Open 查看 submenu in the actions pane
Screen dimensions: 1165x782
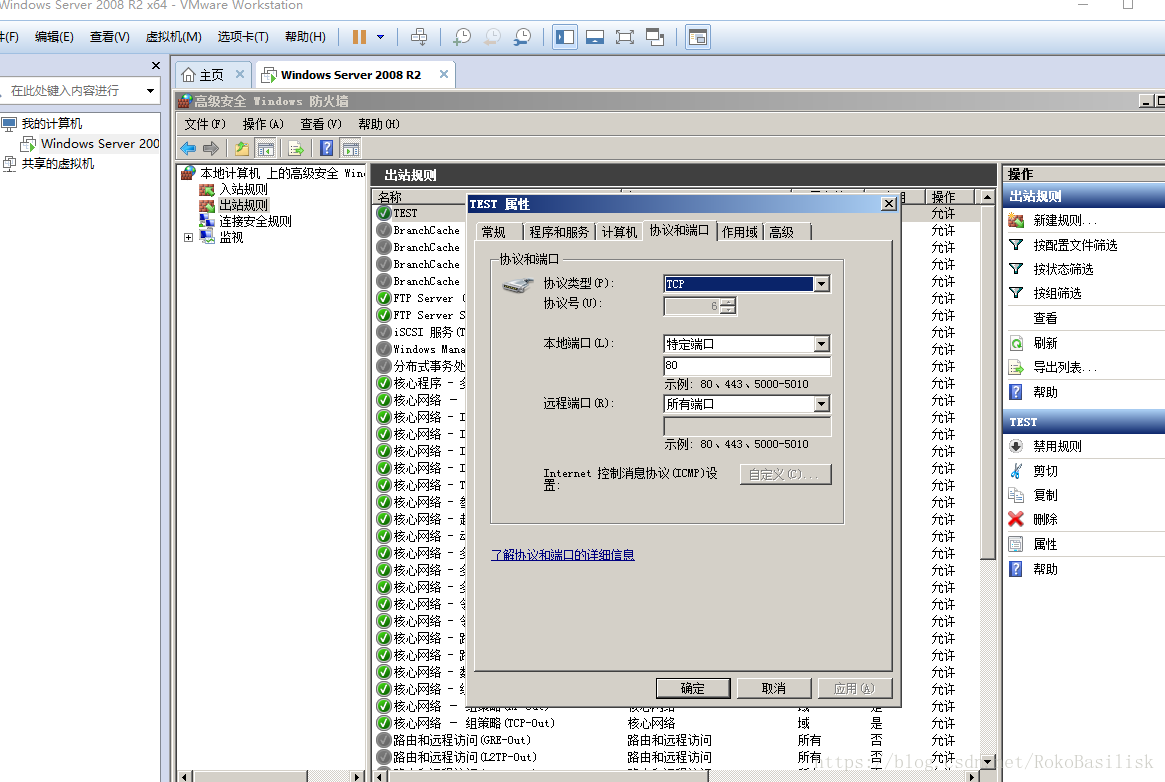coord(1045,318)
